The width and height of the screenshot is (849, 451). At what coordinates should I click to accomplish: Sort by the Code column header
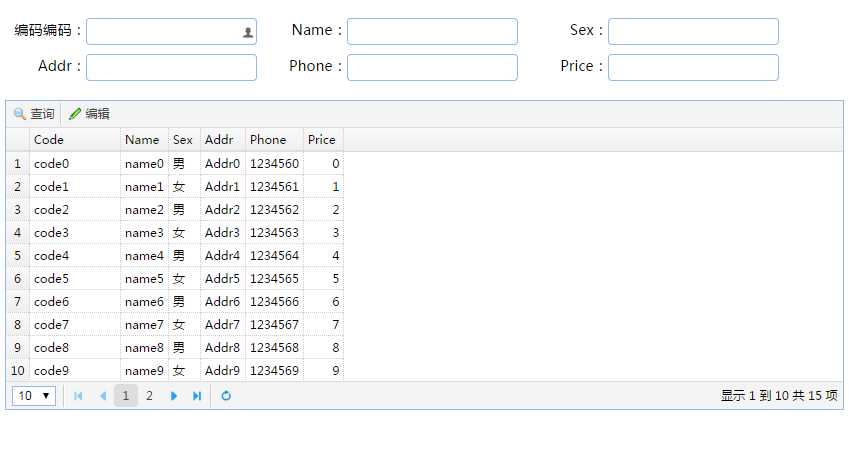[49, 140]
